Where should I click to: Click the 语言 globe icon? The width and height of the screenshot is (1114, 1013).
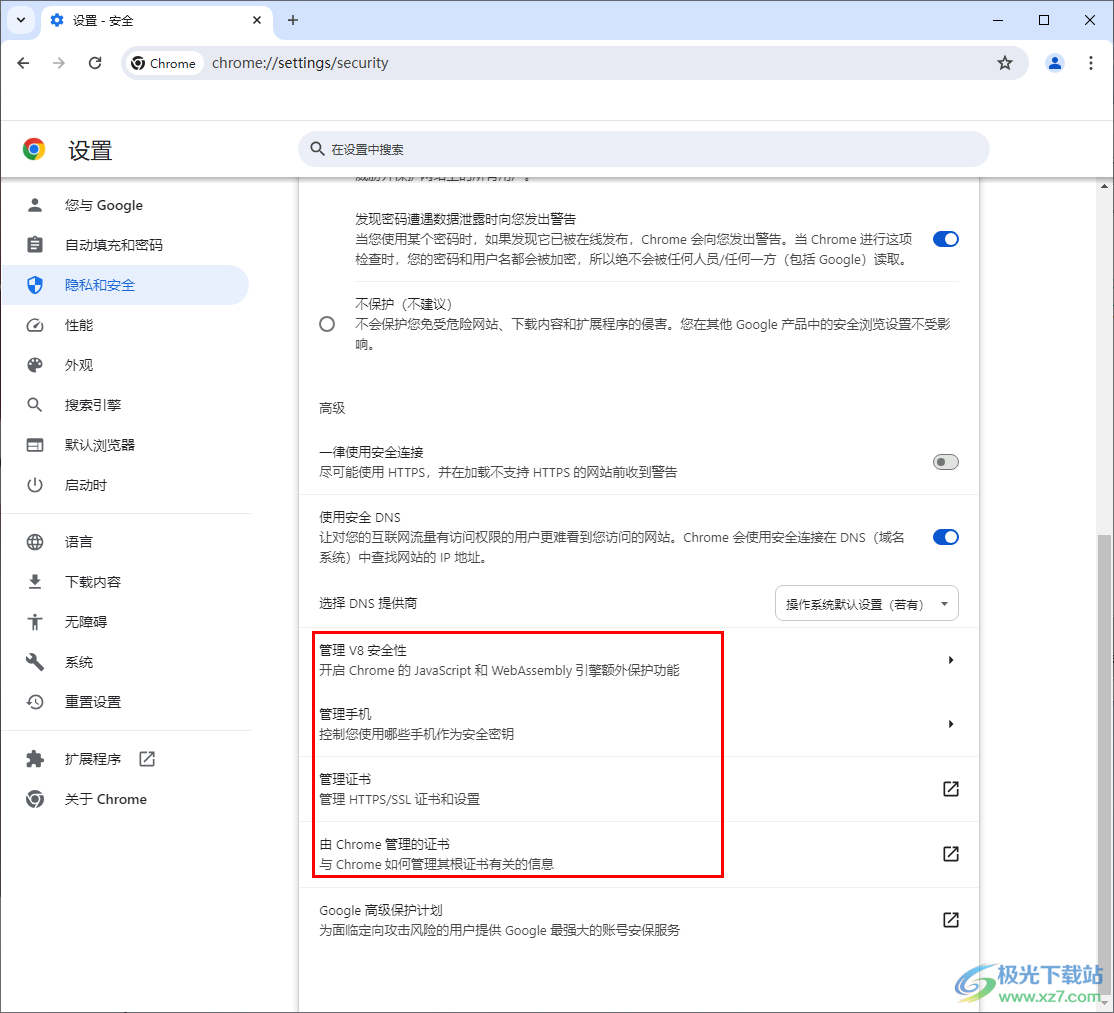coord(35,542)
